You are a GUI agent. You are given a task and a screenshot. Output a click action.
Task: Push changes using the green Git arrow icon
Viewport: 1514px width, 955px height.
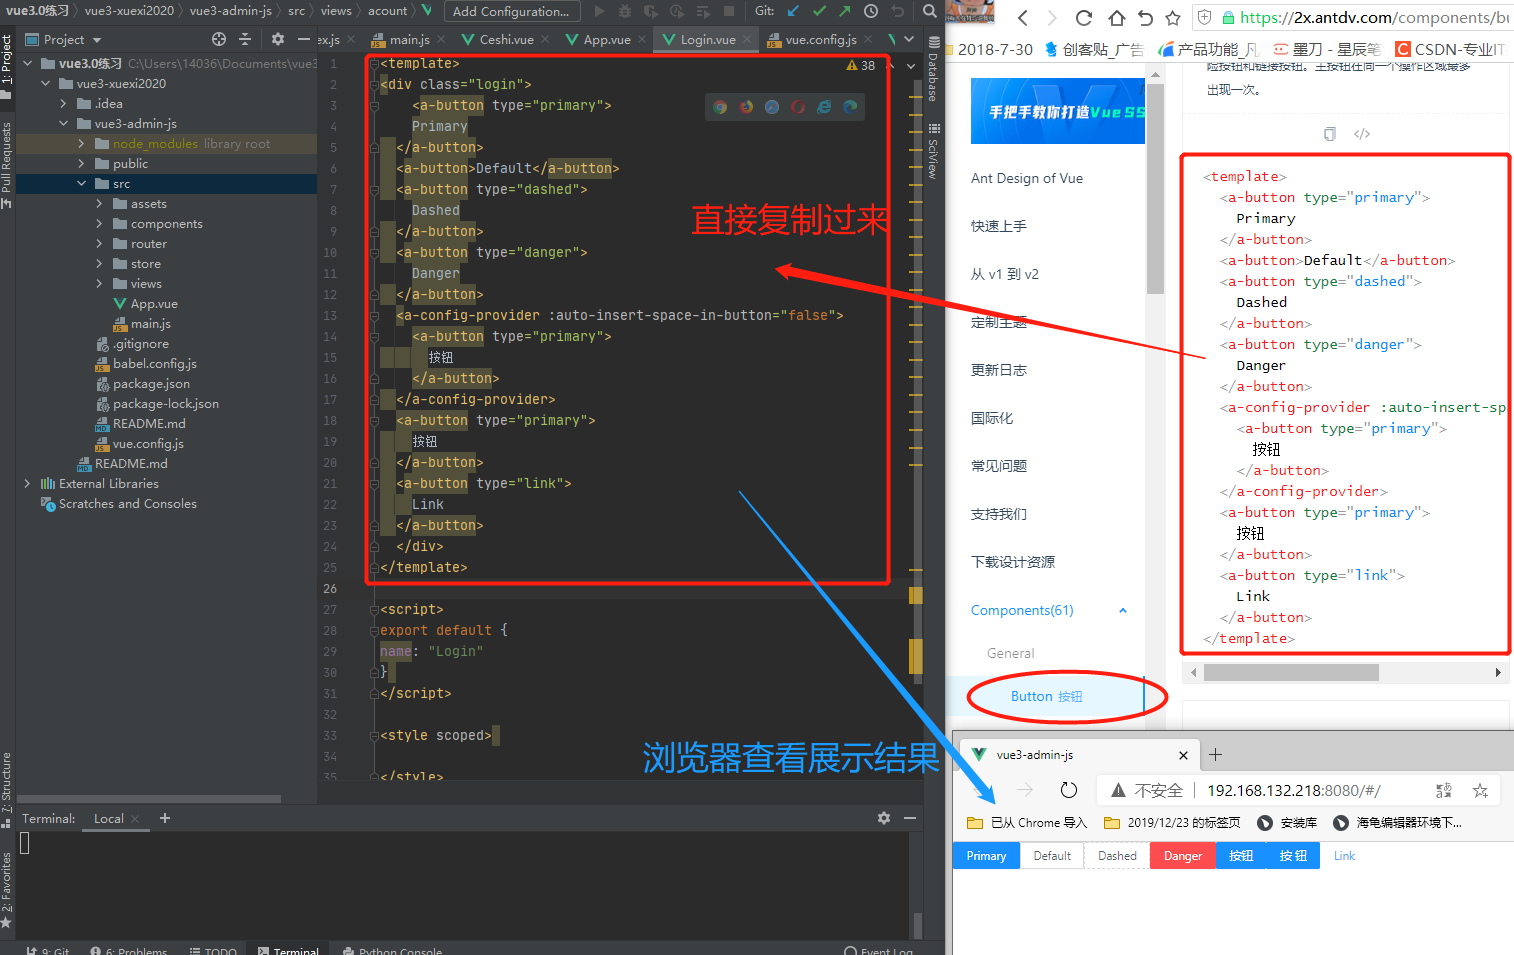coord(846,11)
